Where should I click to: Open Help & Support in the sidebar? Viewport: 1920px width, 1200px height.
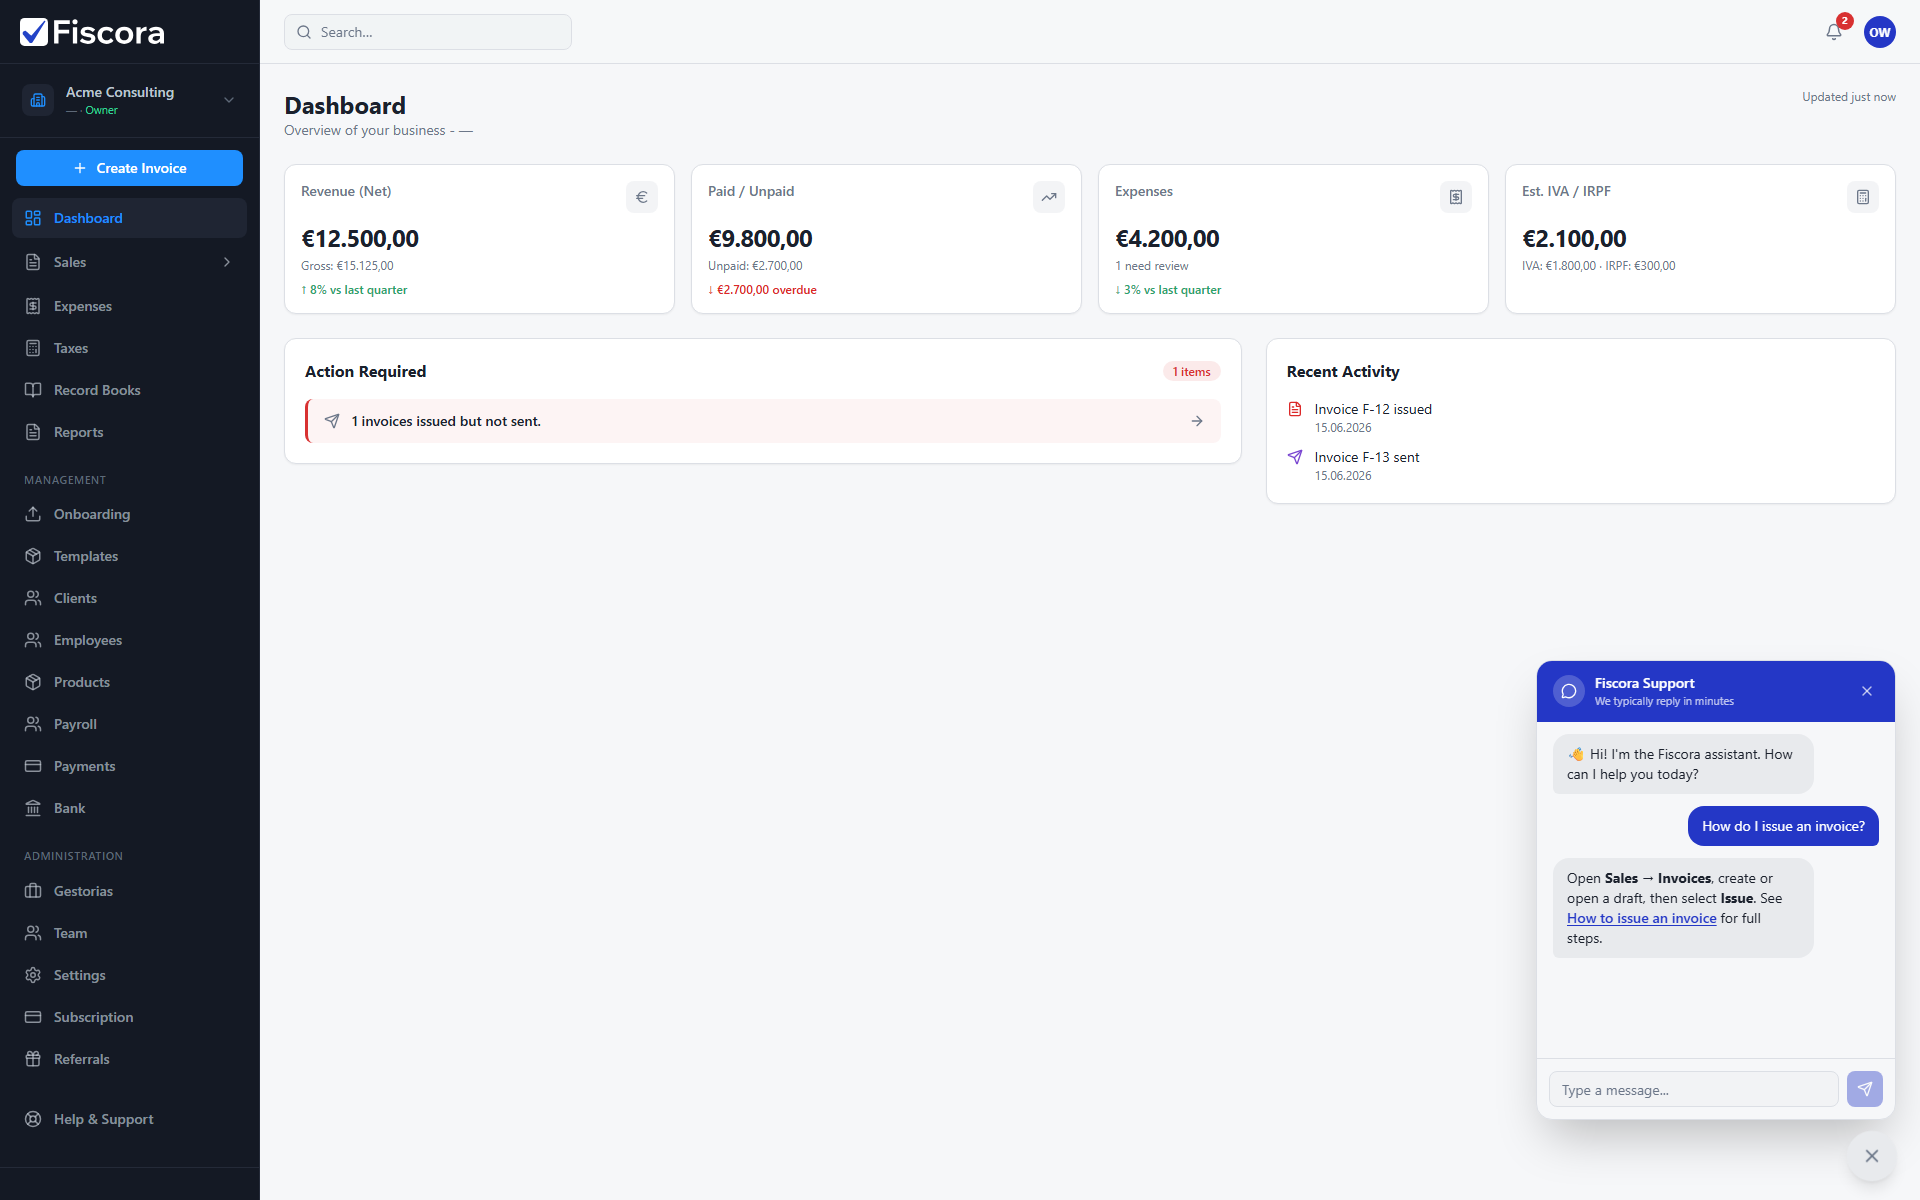(x=129, y=1119)
